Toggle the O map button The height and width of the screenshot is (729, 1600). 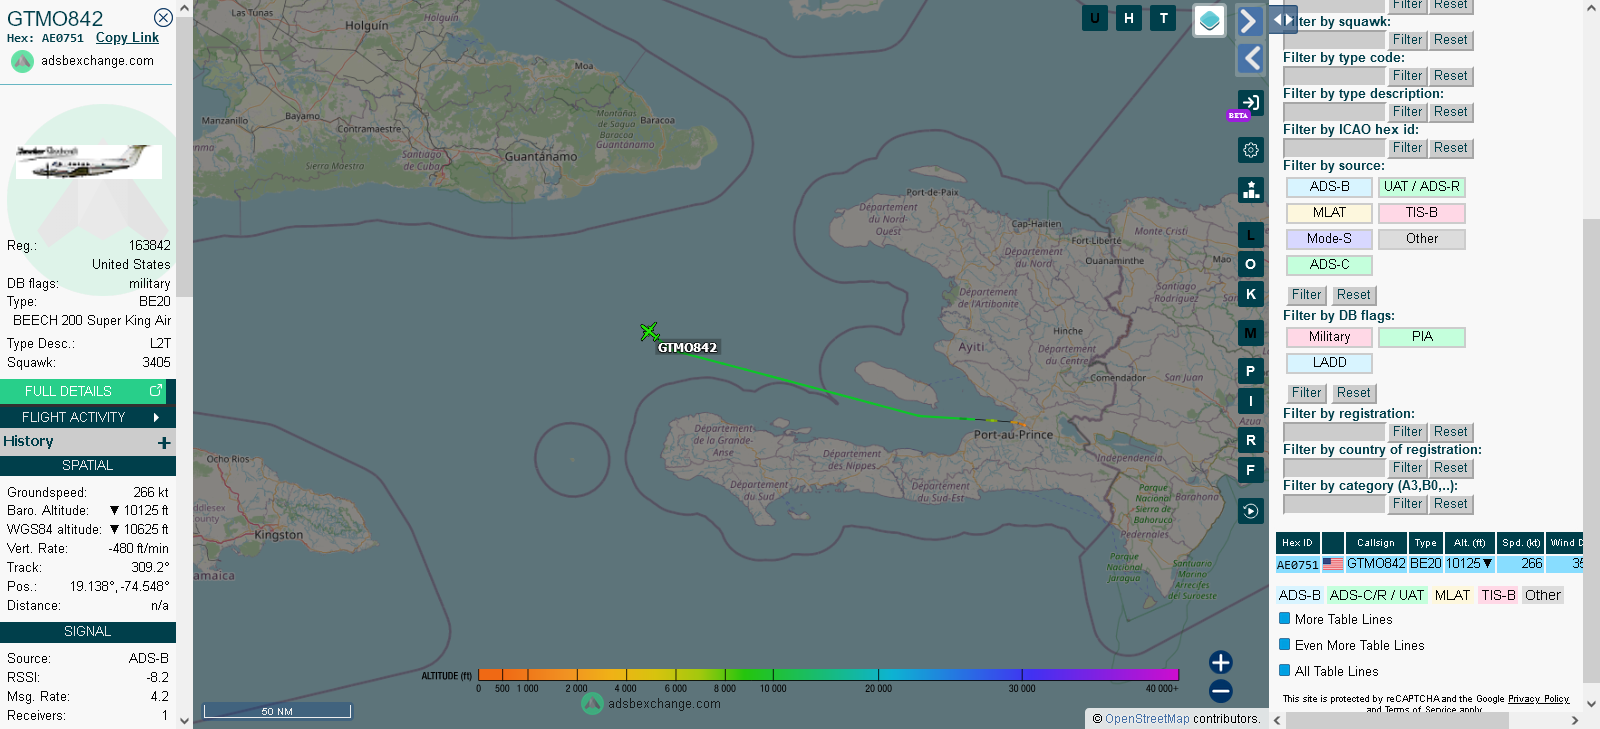pos(1251,264)
